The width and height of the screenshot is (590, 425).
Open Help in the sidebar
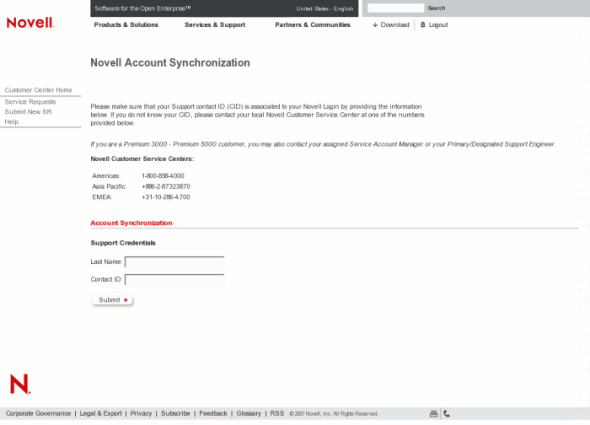[12, 122]
